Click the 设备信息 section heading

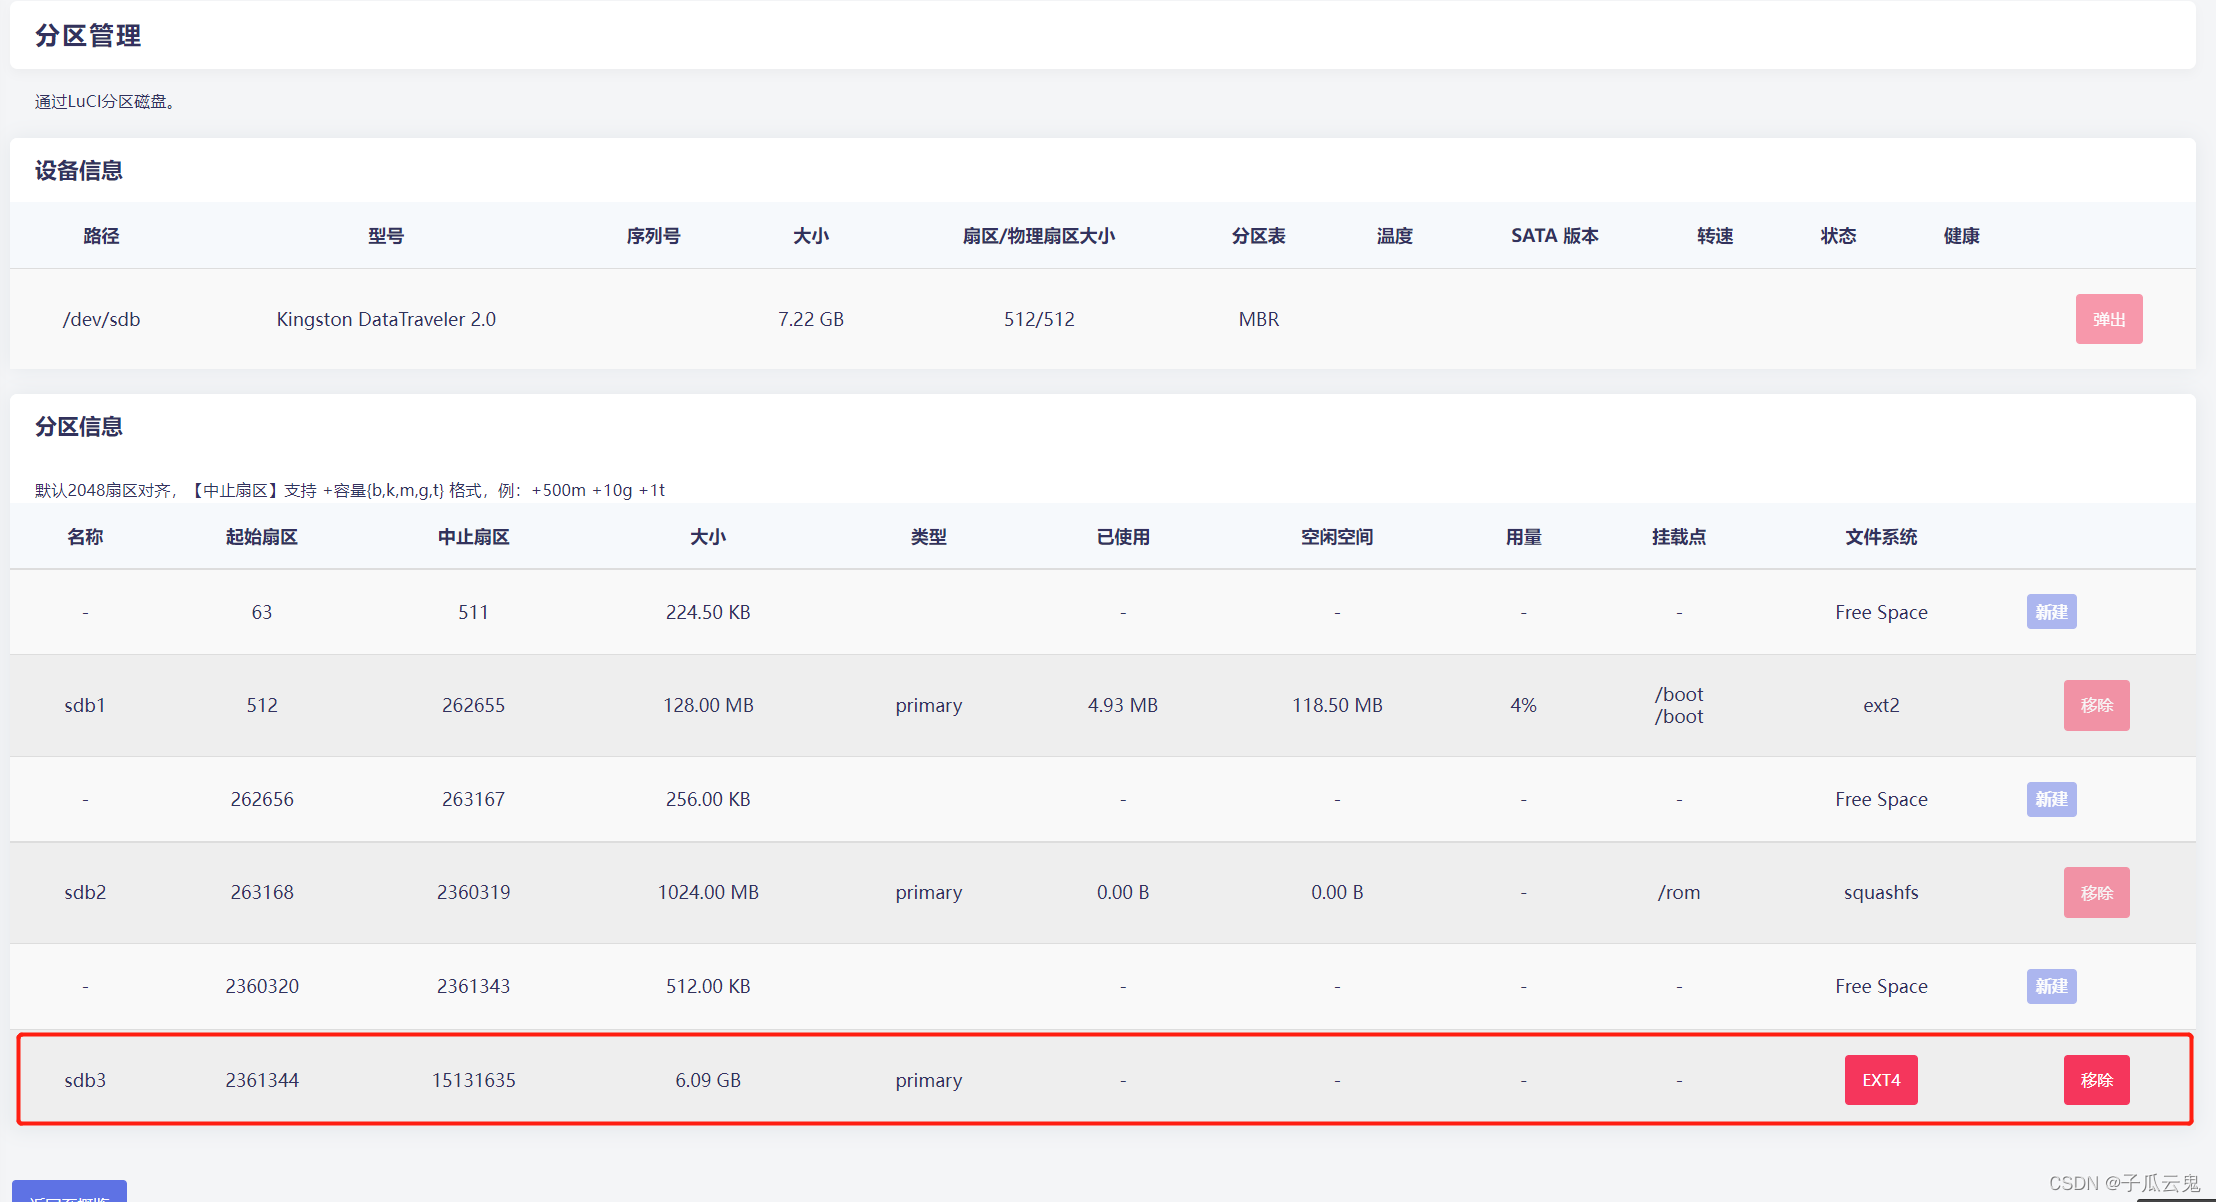click(79, 171)
